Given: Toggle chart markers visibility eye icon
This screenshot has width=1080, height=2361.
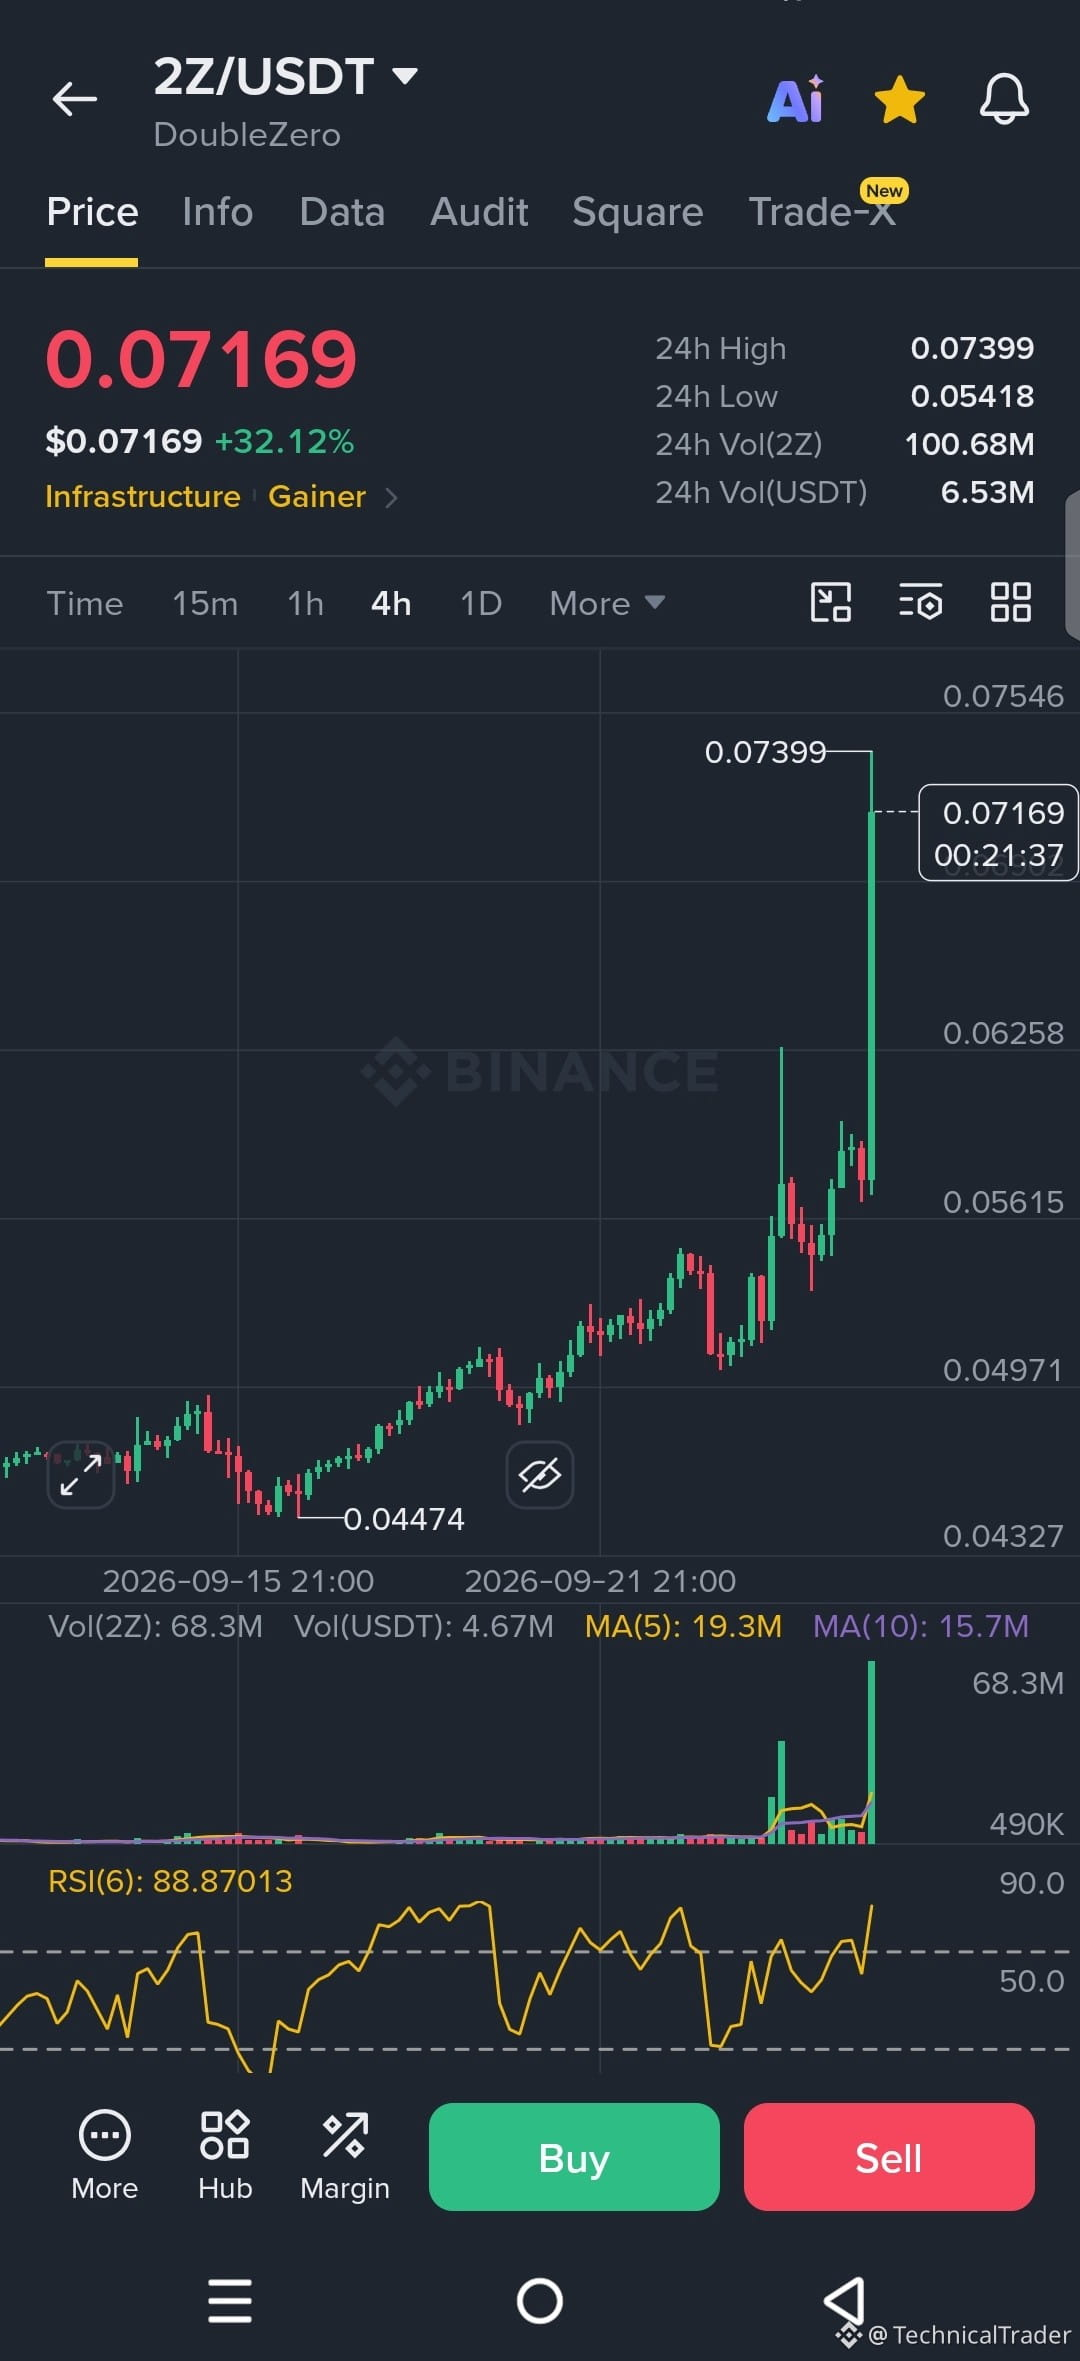Looking at the screenshot, I should [540, 1474].
